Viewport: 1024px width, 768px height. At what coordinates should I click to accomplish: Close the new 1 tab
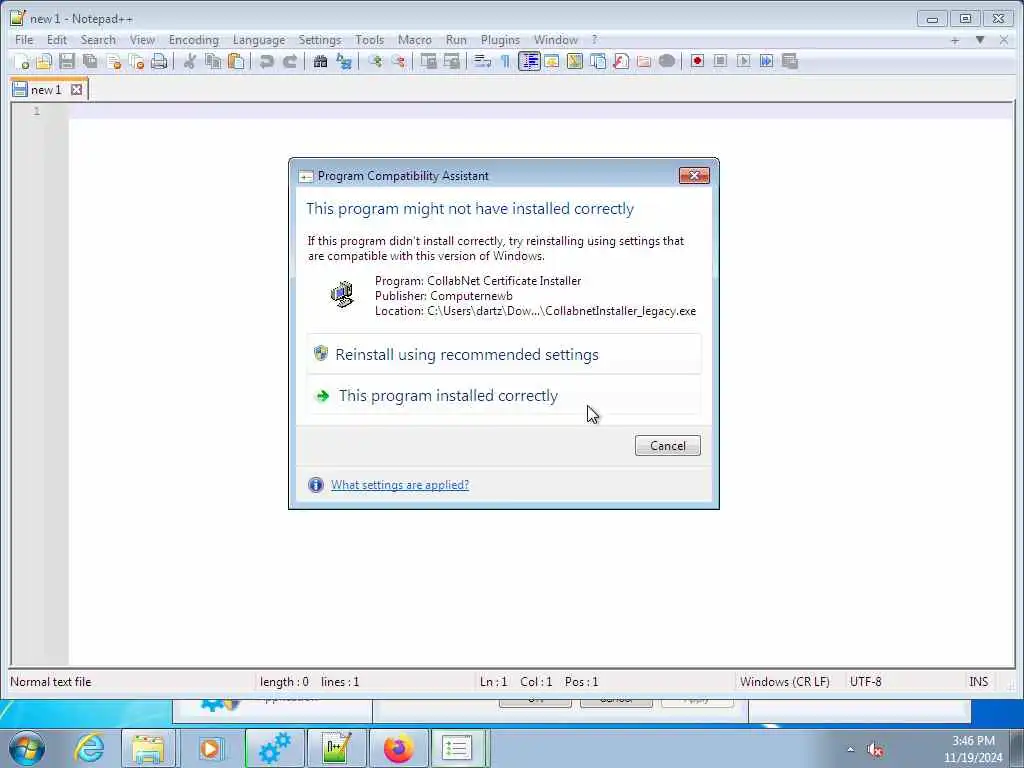click(76, 89)
